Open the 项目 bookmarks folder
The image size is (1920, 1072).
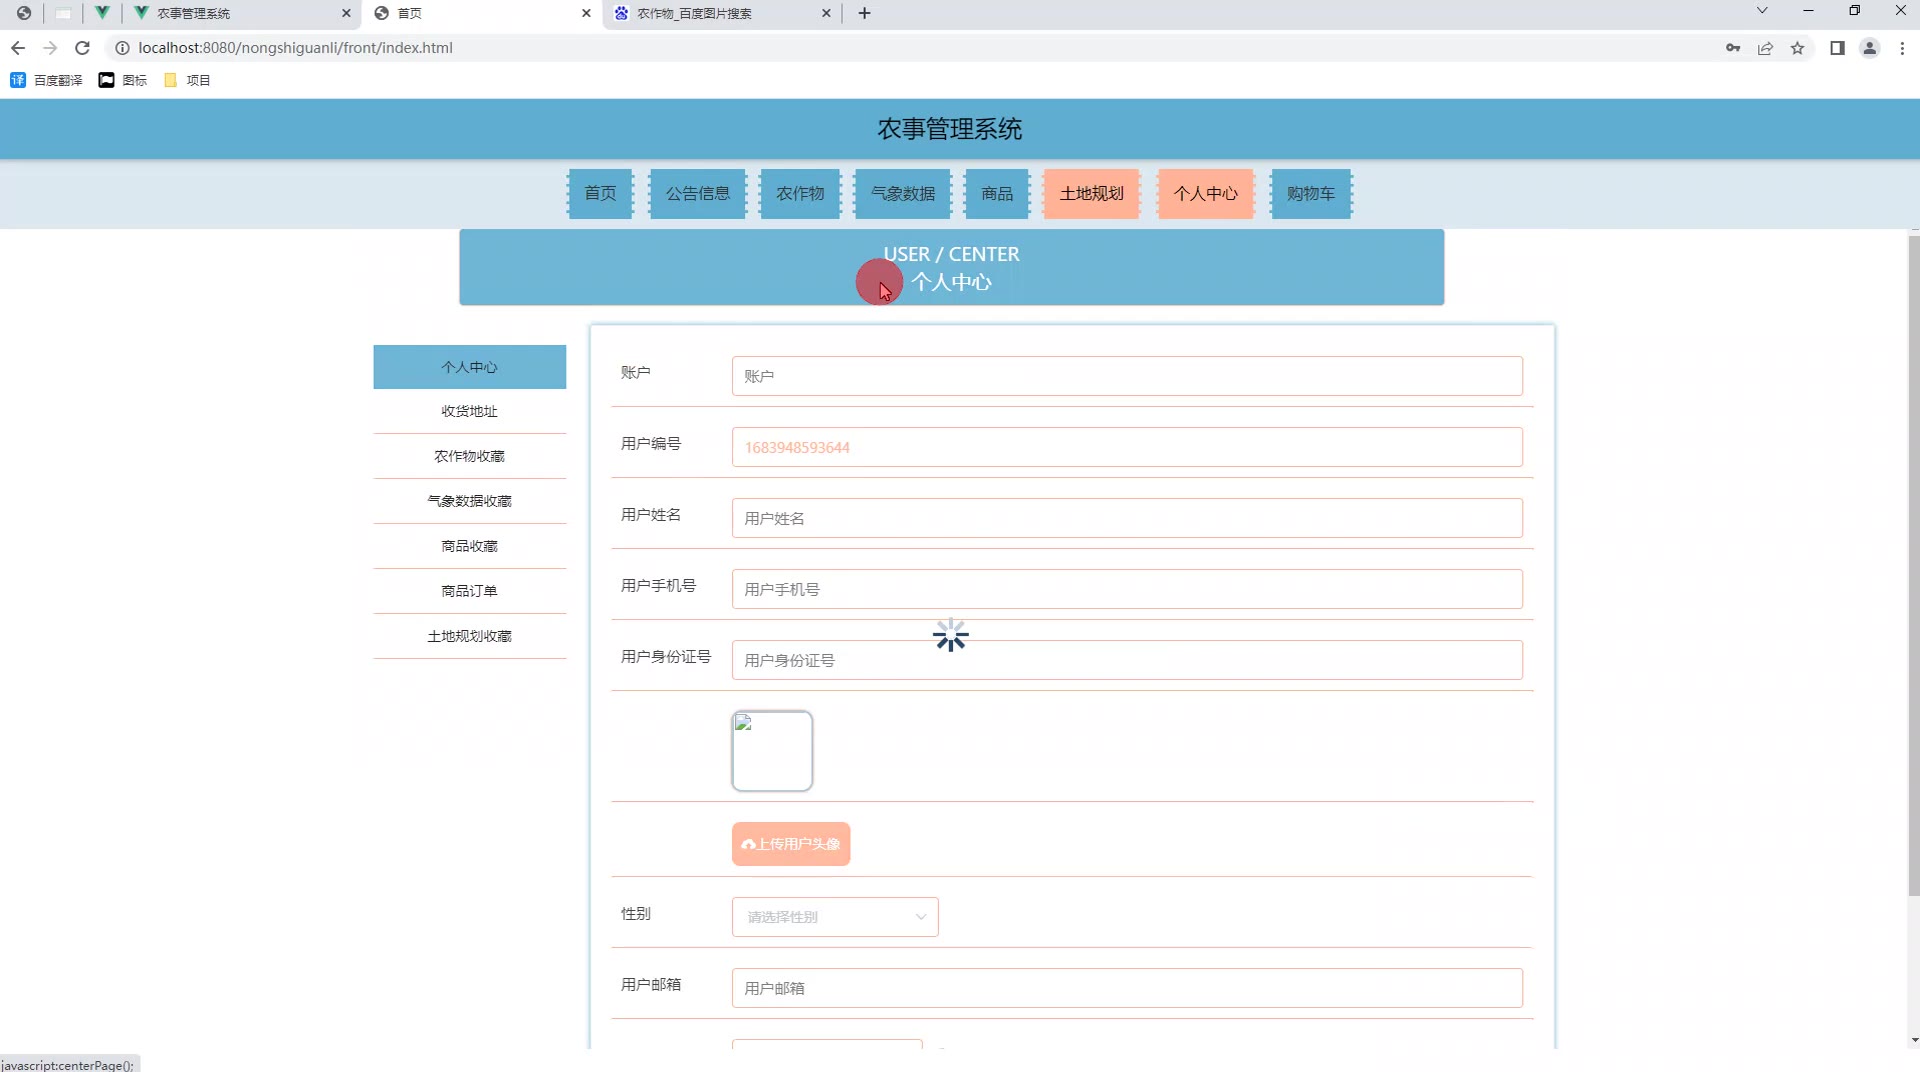[x=187, y=80]
